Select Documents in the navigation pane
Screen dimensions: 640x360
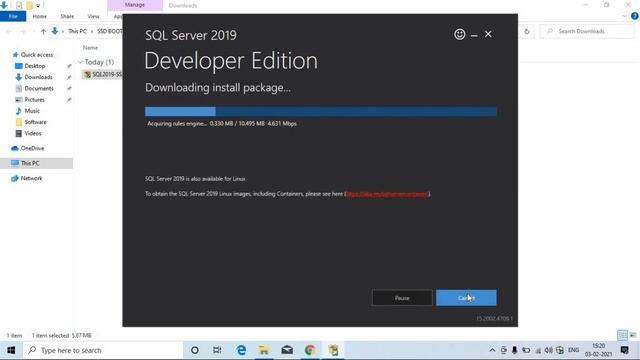coord(39,88)
